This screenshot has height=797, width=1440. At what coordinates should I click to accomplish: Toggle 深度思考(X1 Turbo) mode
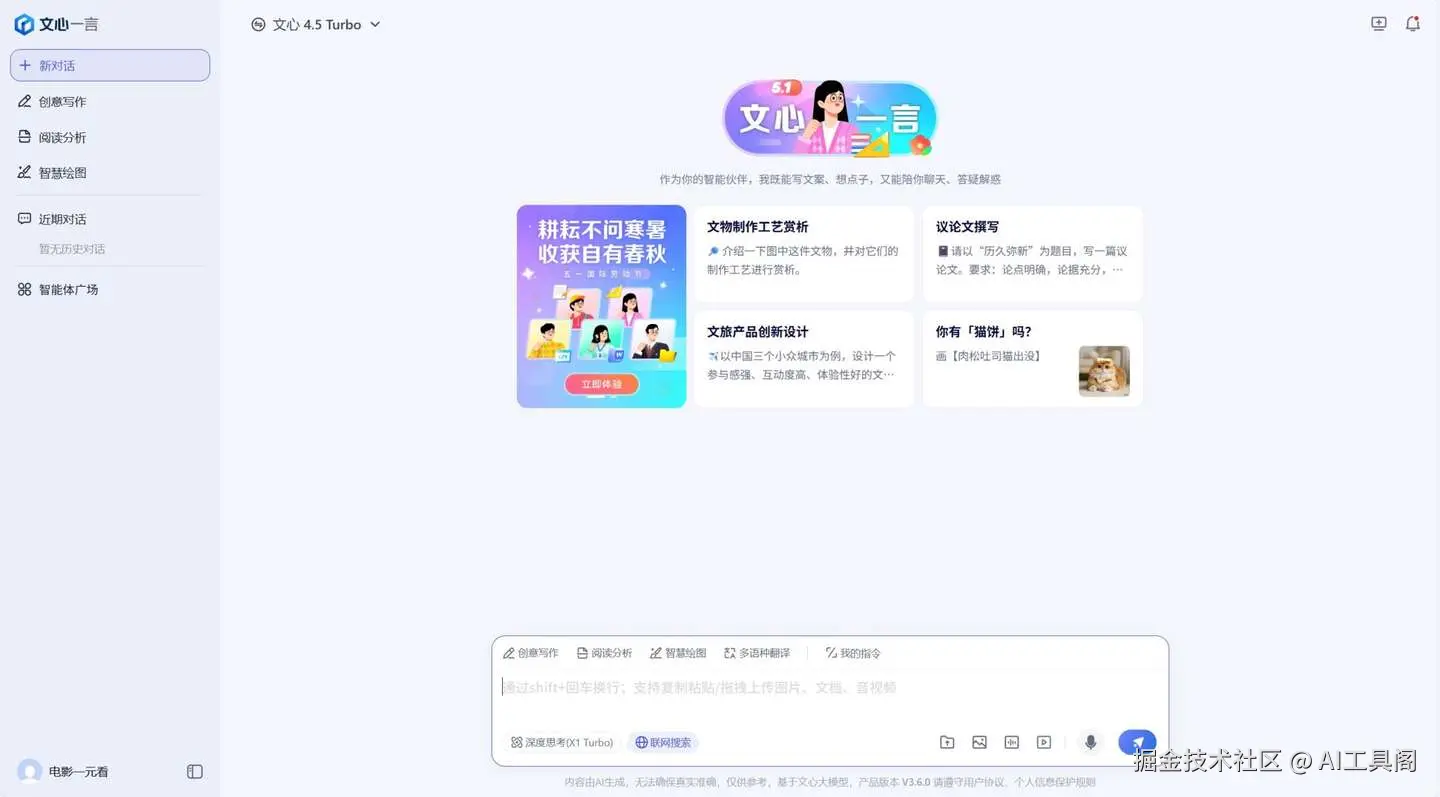point(562,742)
